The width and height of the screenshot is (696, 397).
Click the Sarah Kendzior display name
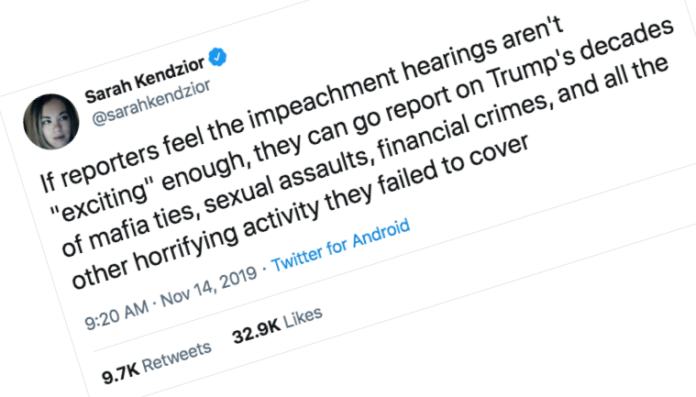pyautogui.click(x=145, y=80)
